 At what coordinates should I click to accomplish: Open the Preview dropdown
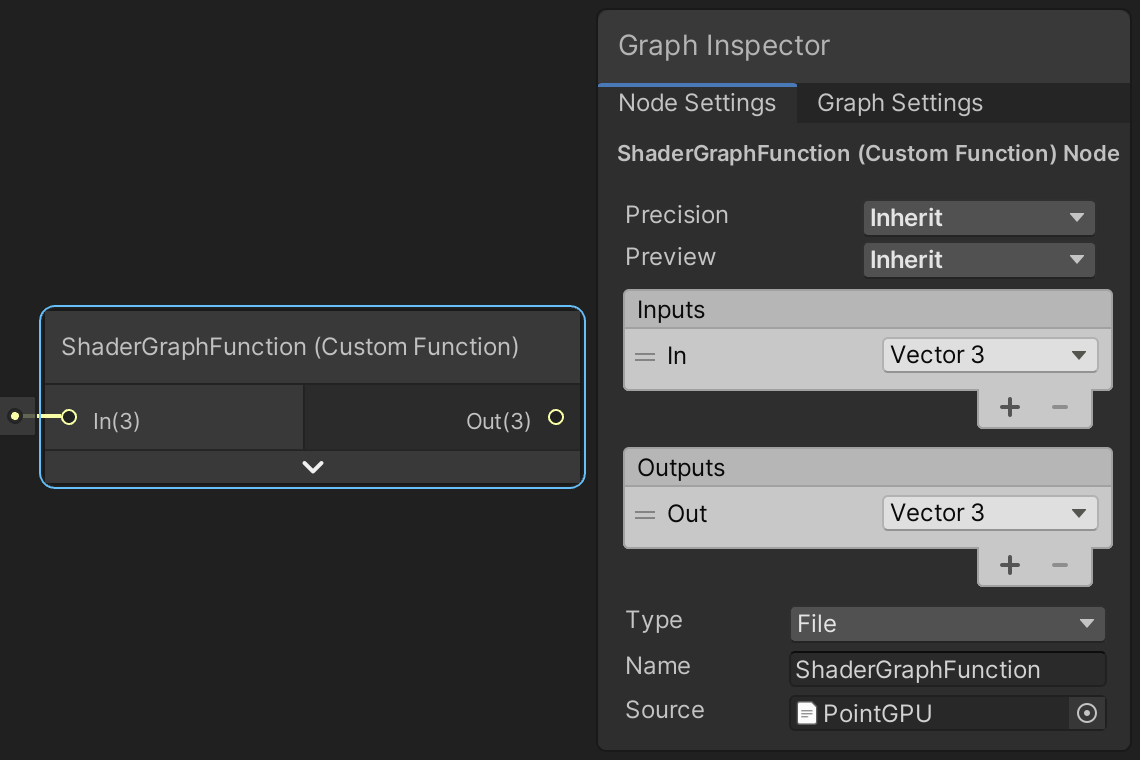pyautogui.click(x=978, y=259)
